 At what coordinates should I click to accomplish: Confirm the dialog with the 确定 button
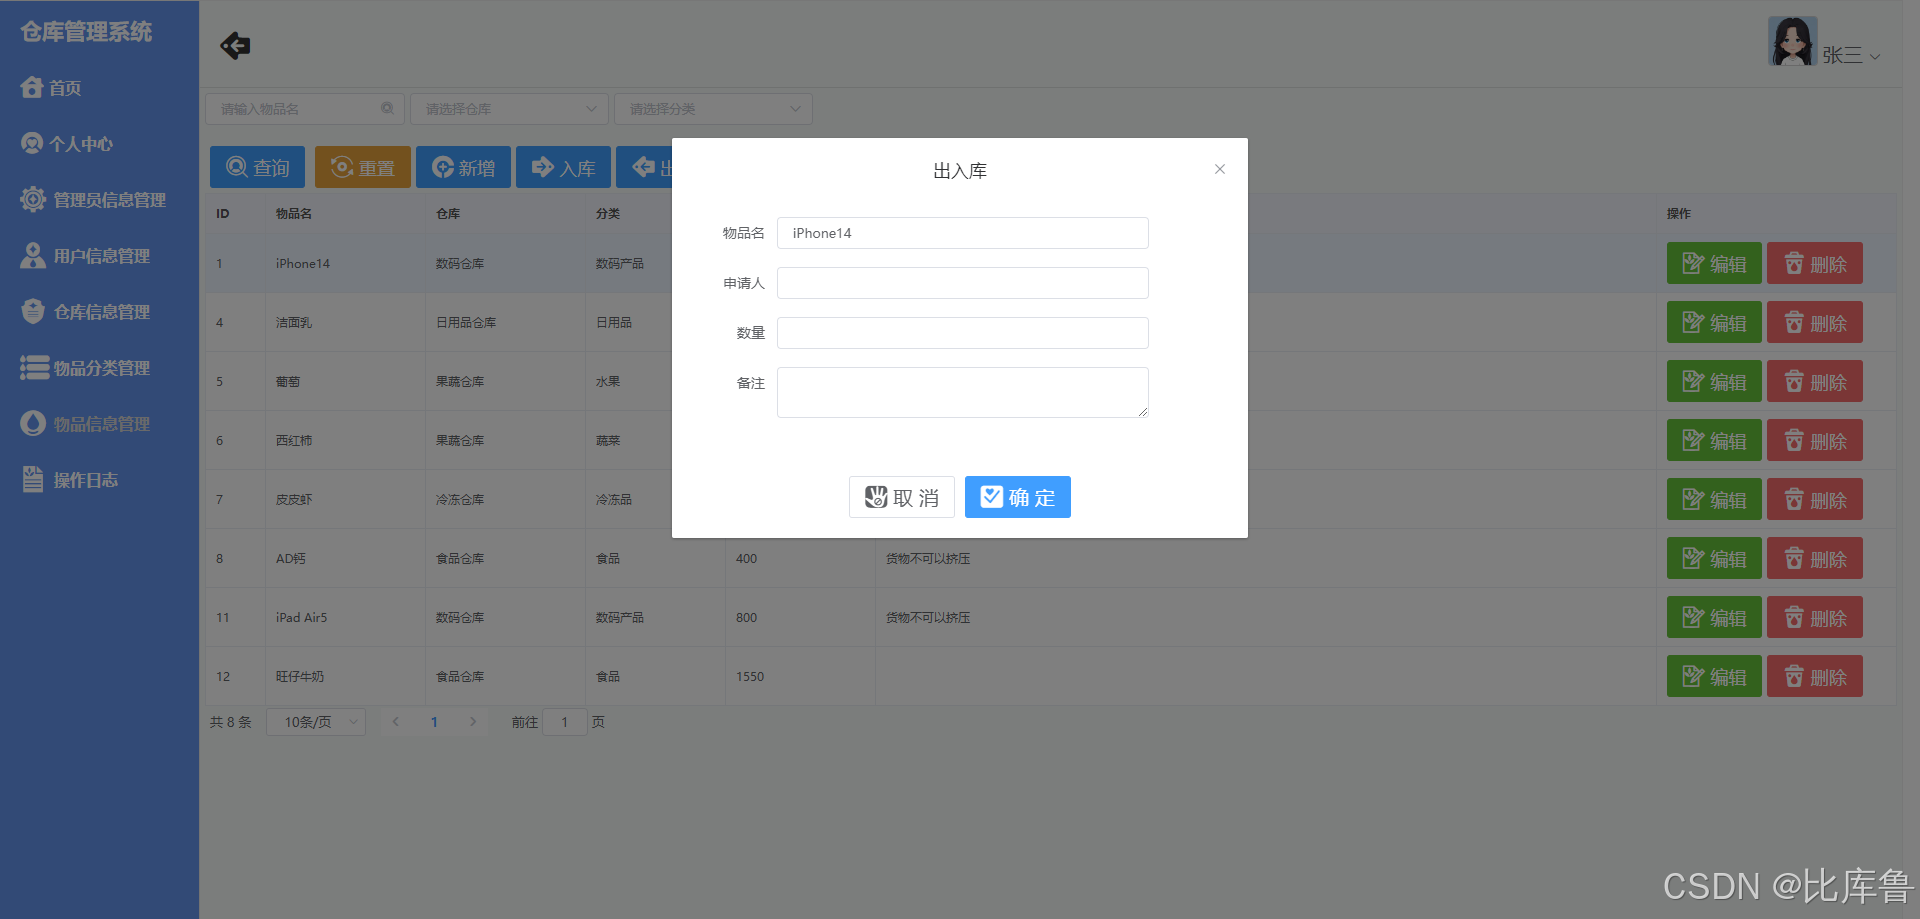pyautogui.click(x=1017, y=497)
